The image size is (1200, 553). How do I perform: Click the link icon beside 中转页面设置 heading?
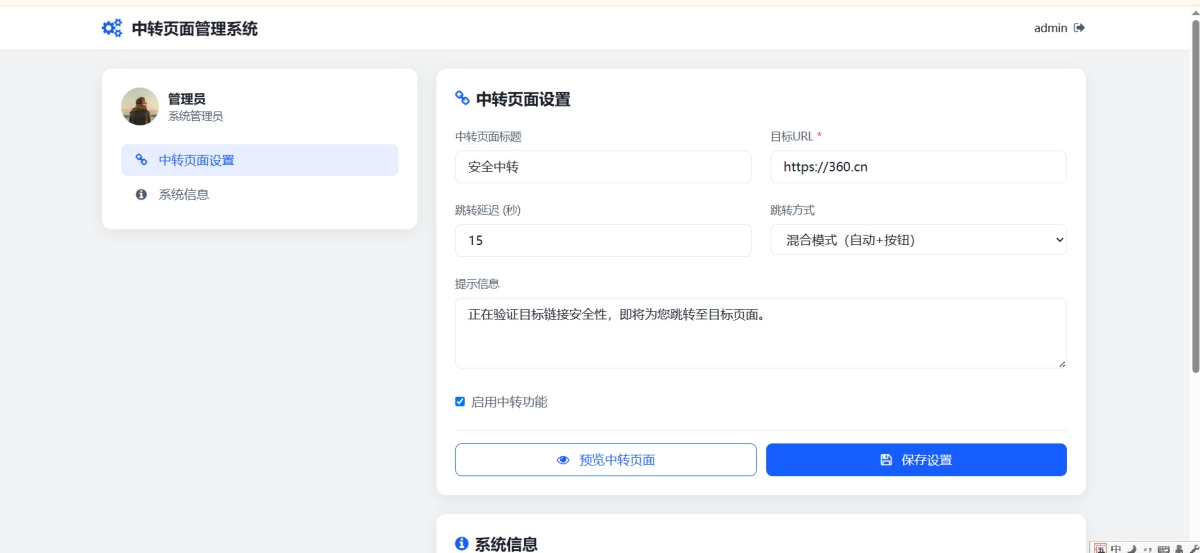[x=462, y=98]
